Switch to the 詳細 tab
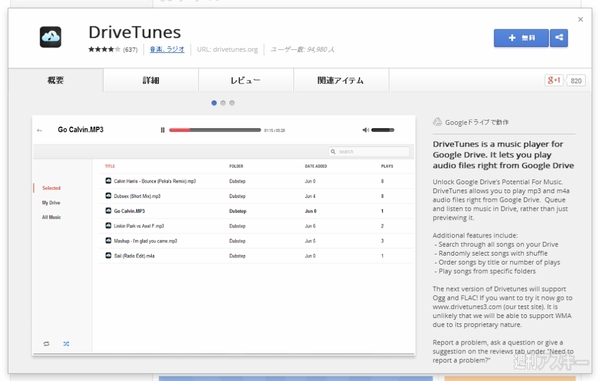 151,80
